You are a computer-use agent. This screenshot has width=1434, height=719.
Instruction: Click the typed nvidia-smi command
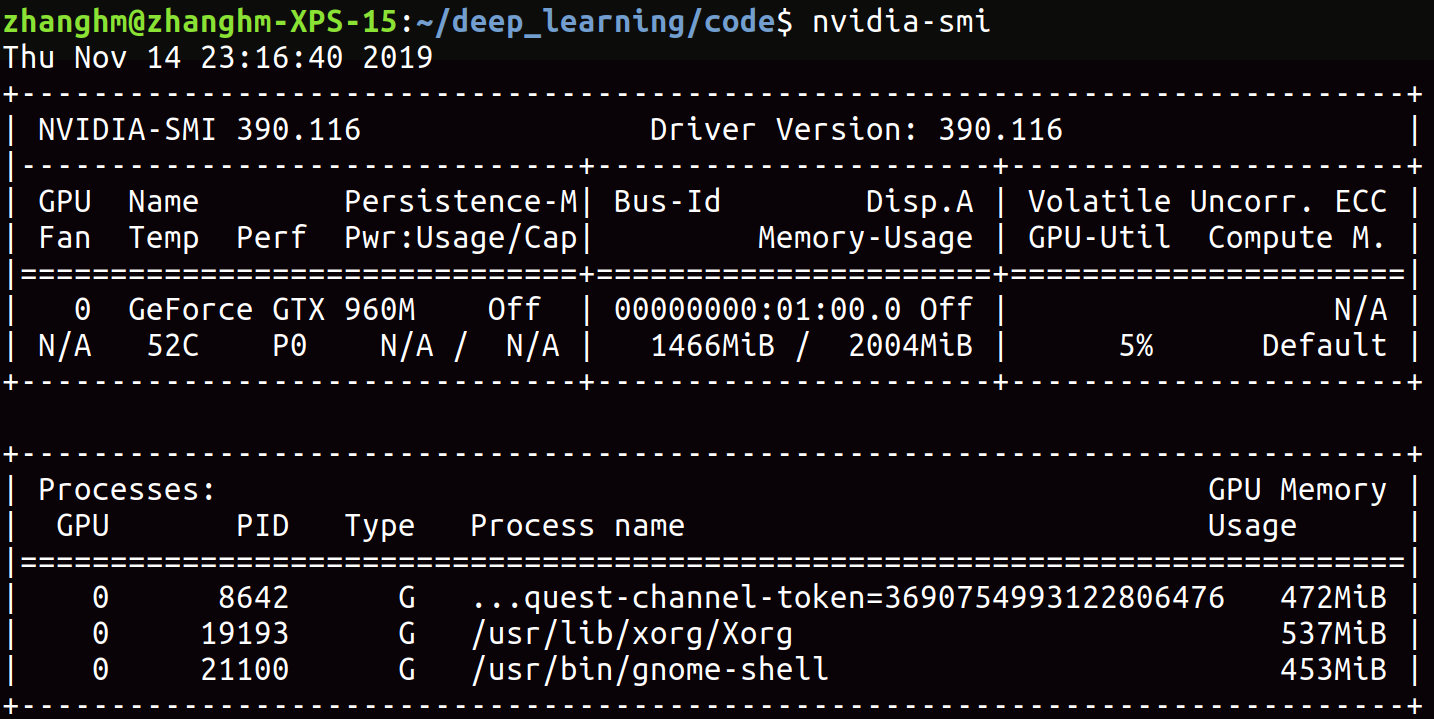(x=901, y=21)
